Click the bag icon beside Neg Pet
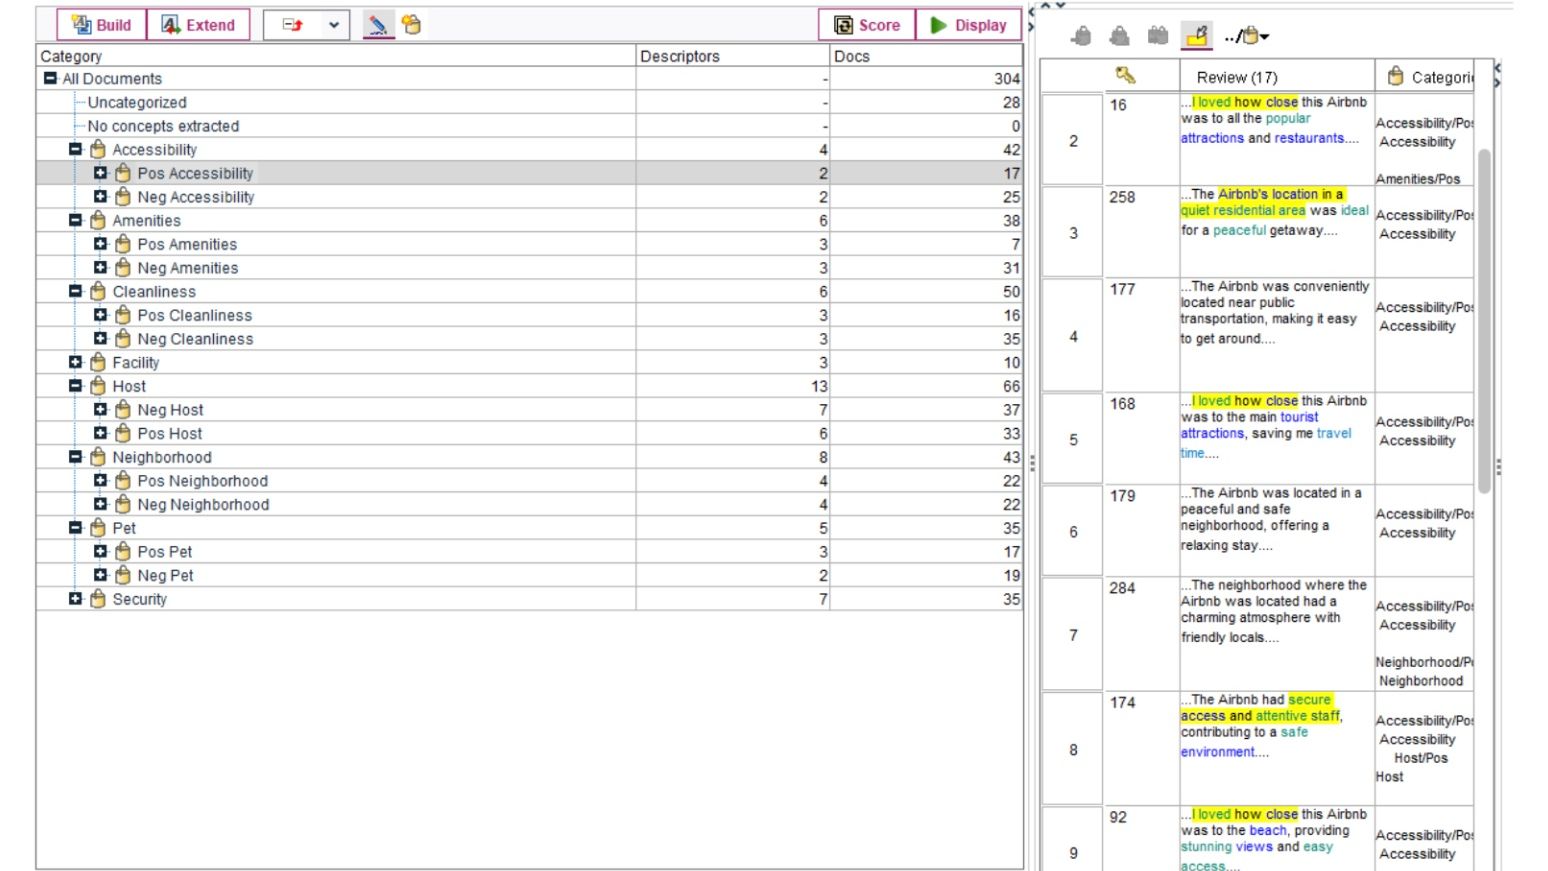1548x871 pixels. coord(123,575)
